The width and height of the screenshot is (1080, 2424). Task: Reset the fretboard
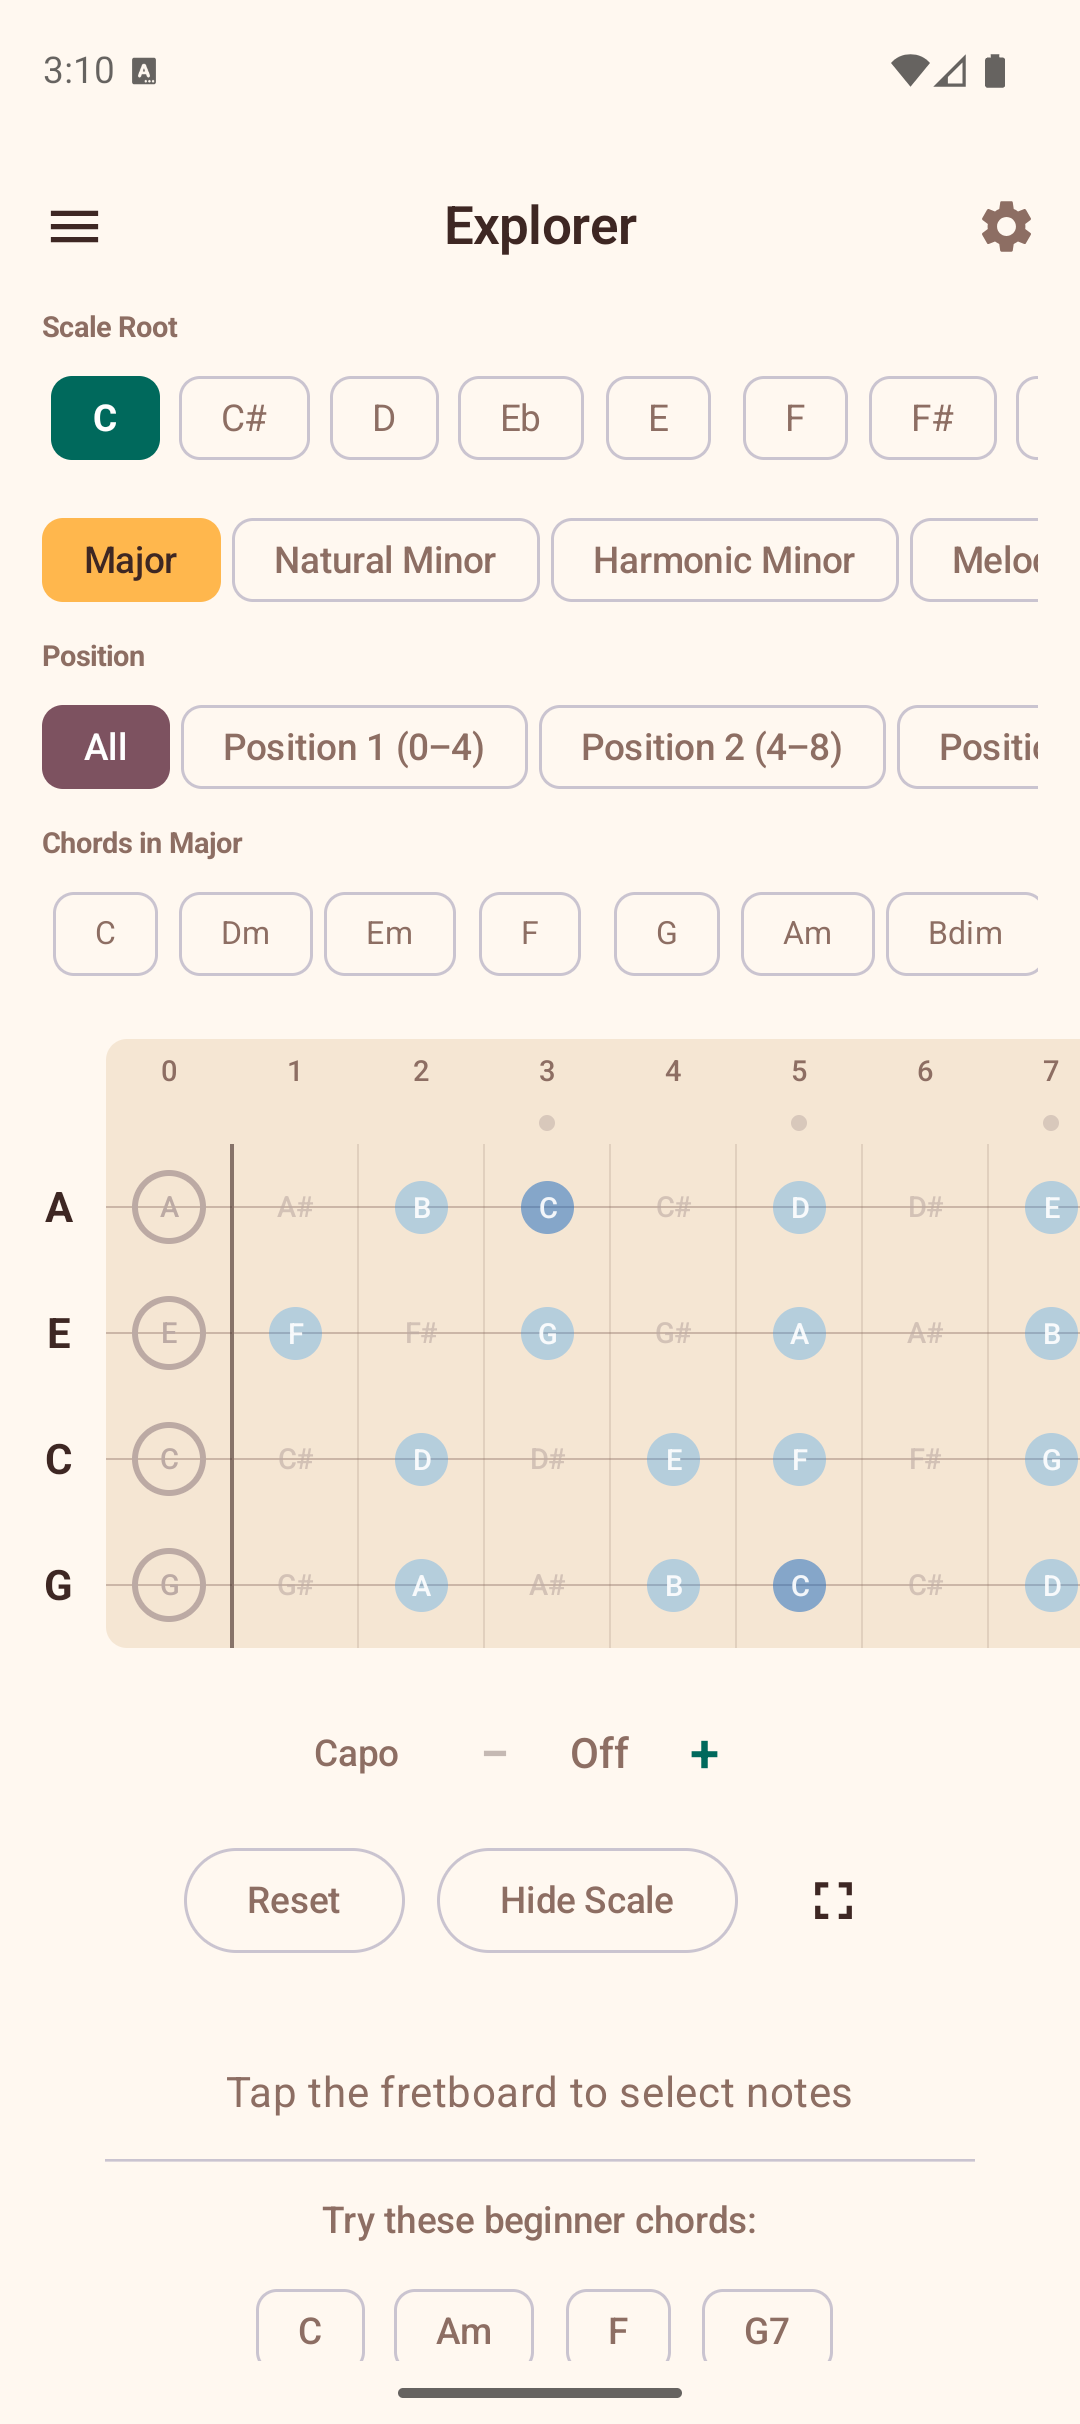point(294,1900)
